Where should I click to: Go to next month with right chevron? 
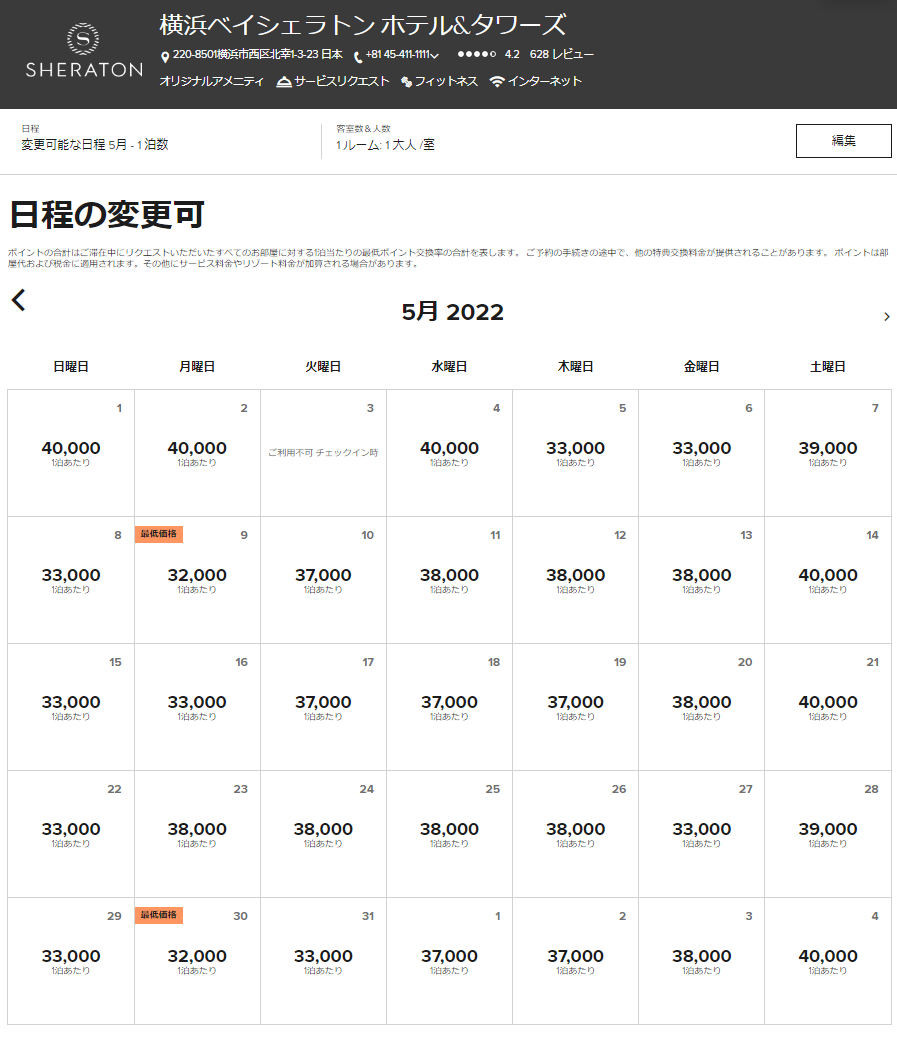tap(886, 317)
